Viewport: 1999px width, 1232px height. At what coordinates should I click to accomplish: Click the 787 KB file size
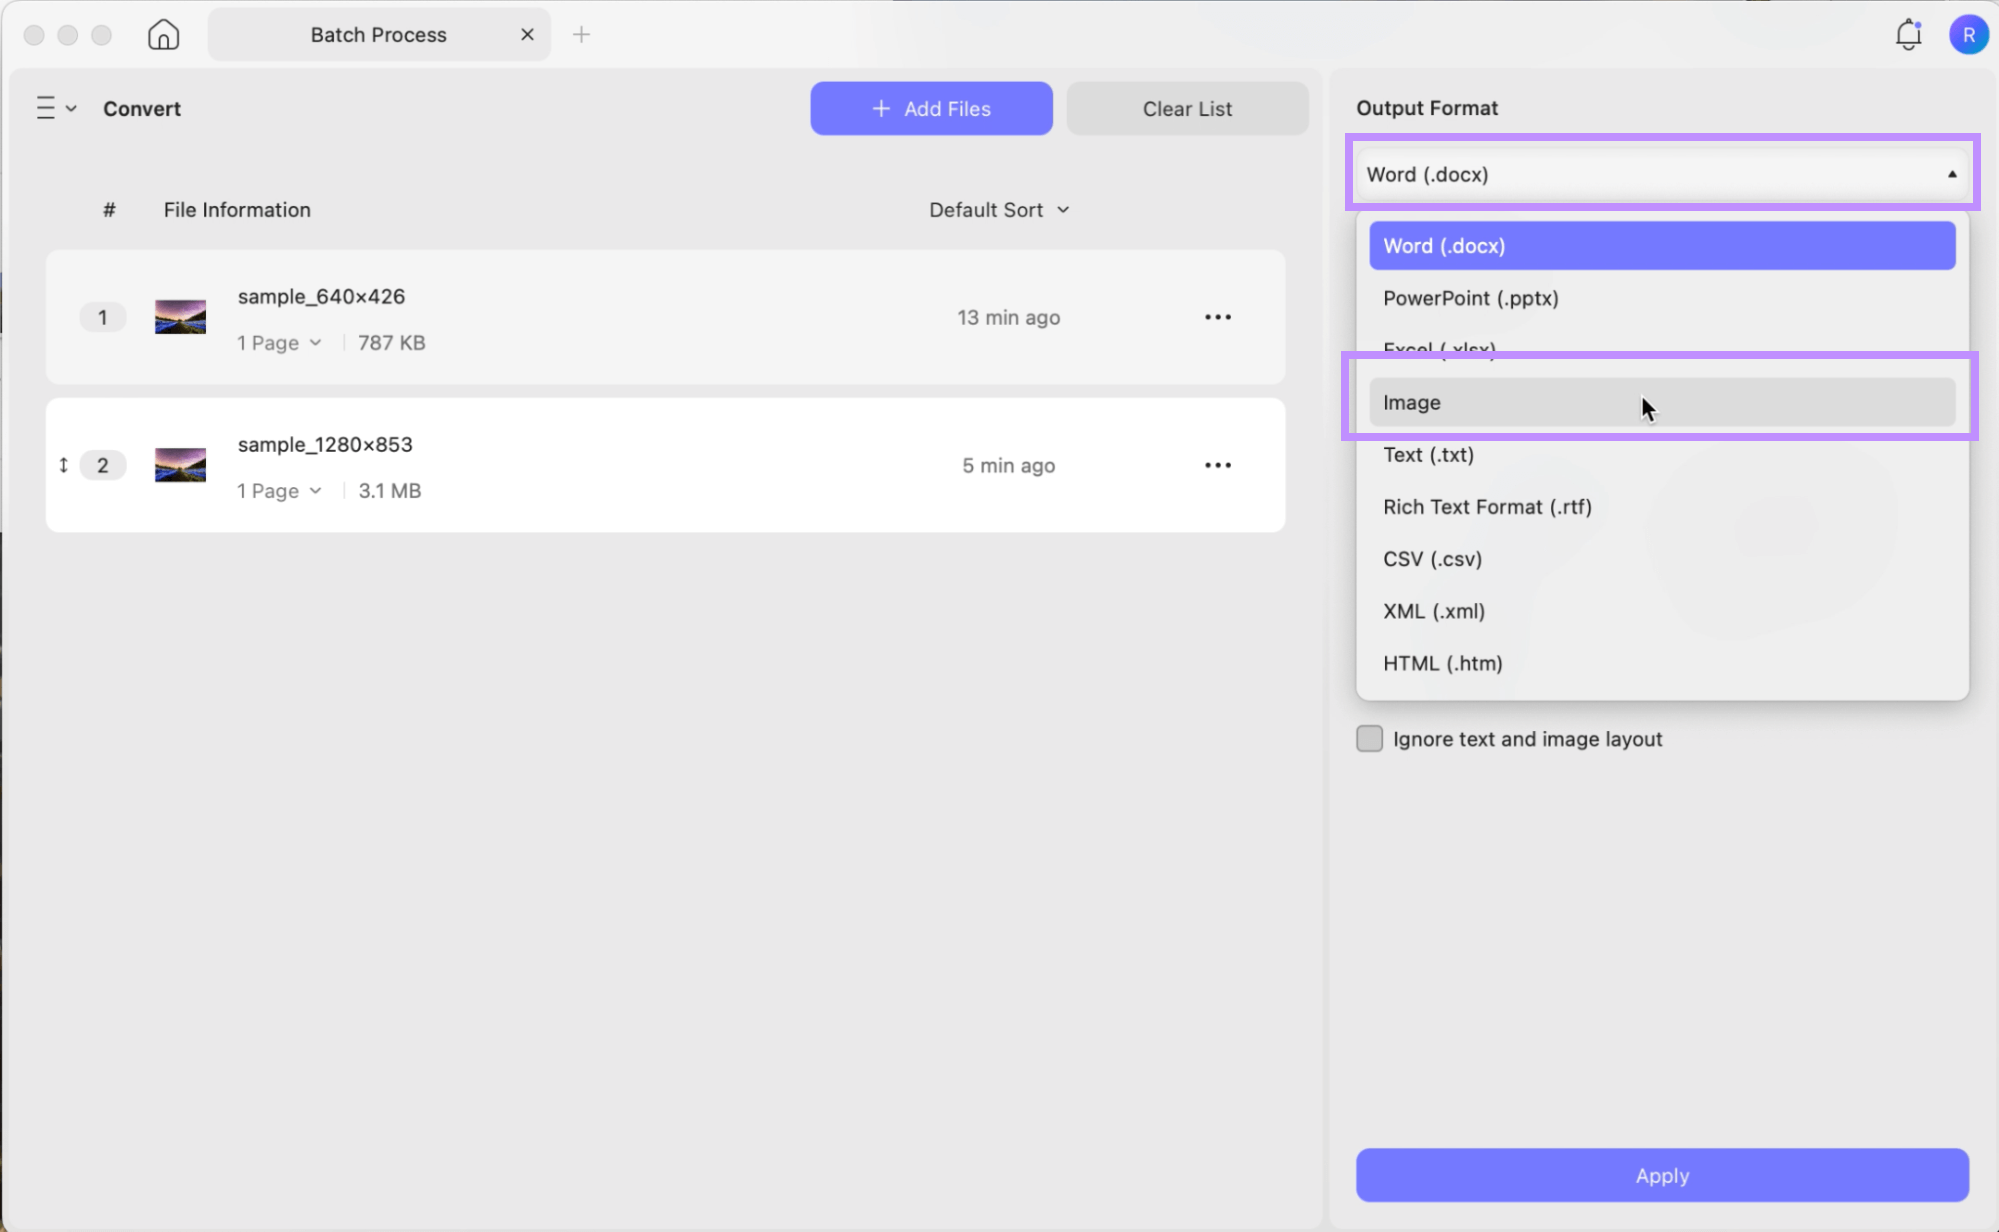coord(391,343)
